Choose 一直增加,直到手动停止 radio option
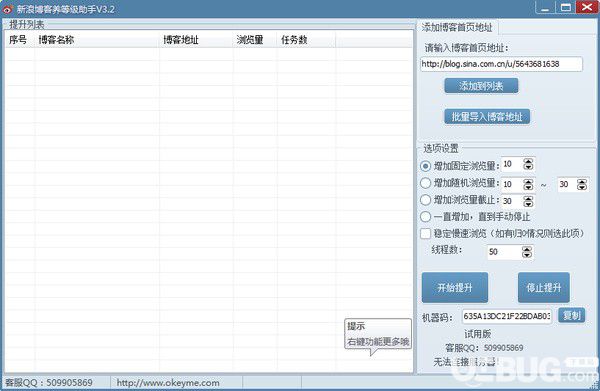Viewport: 600px width, 391px height. [426, 217]
